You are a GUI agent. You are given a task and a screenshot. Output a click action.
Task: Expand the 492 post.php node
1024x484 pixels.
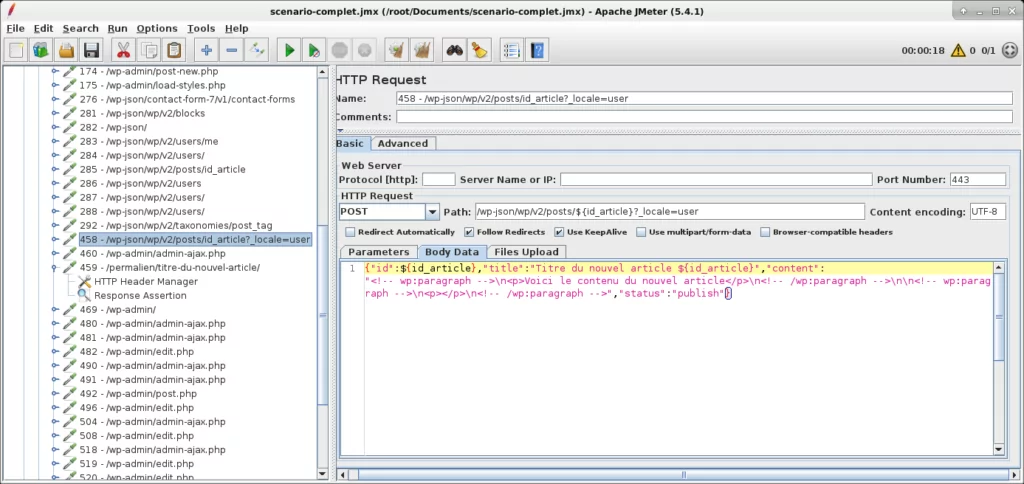pyautogui.click(x=56, y=393)
